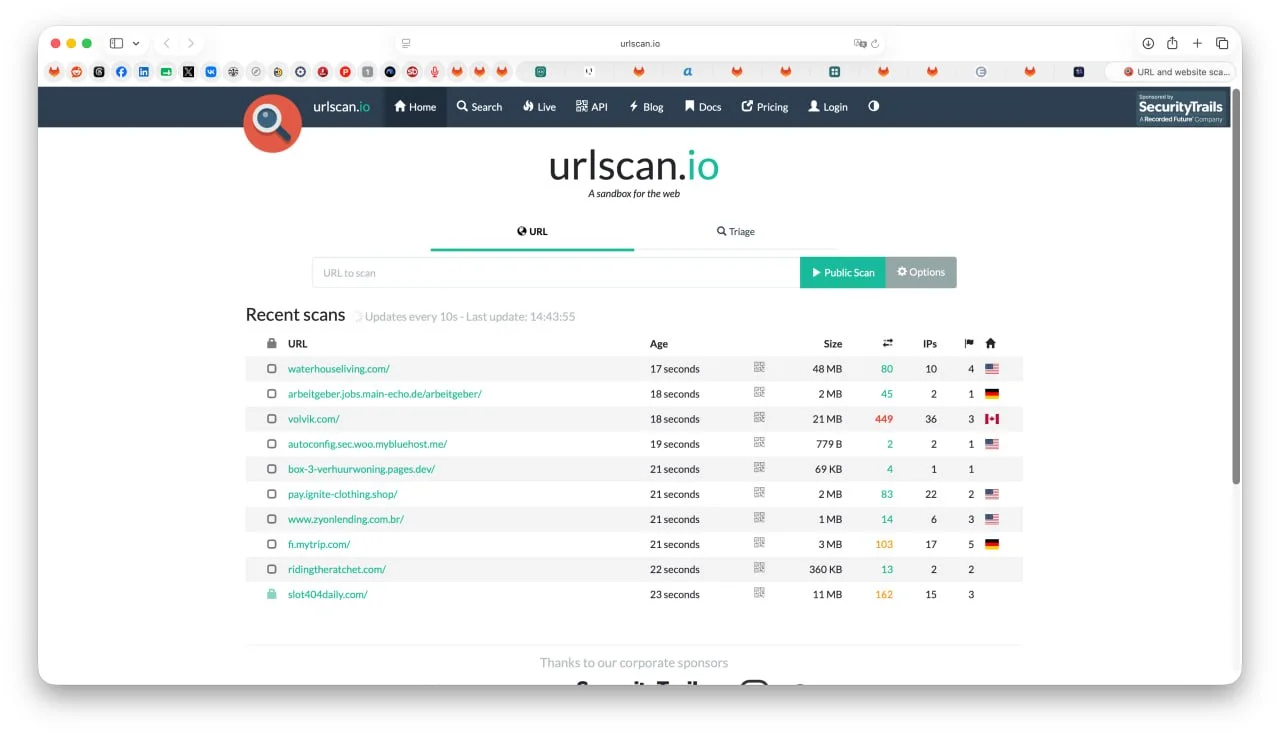Screen dimensions: 1280x735
Task: Open the LinkedIn pinned tab
Action: (x=144, y=72)
